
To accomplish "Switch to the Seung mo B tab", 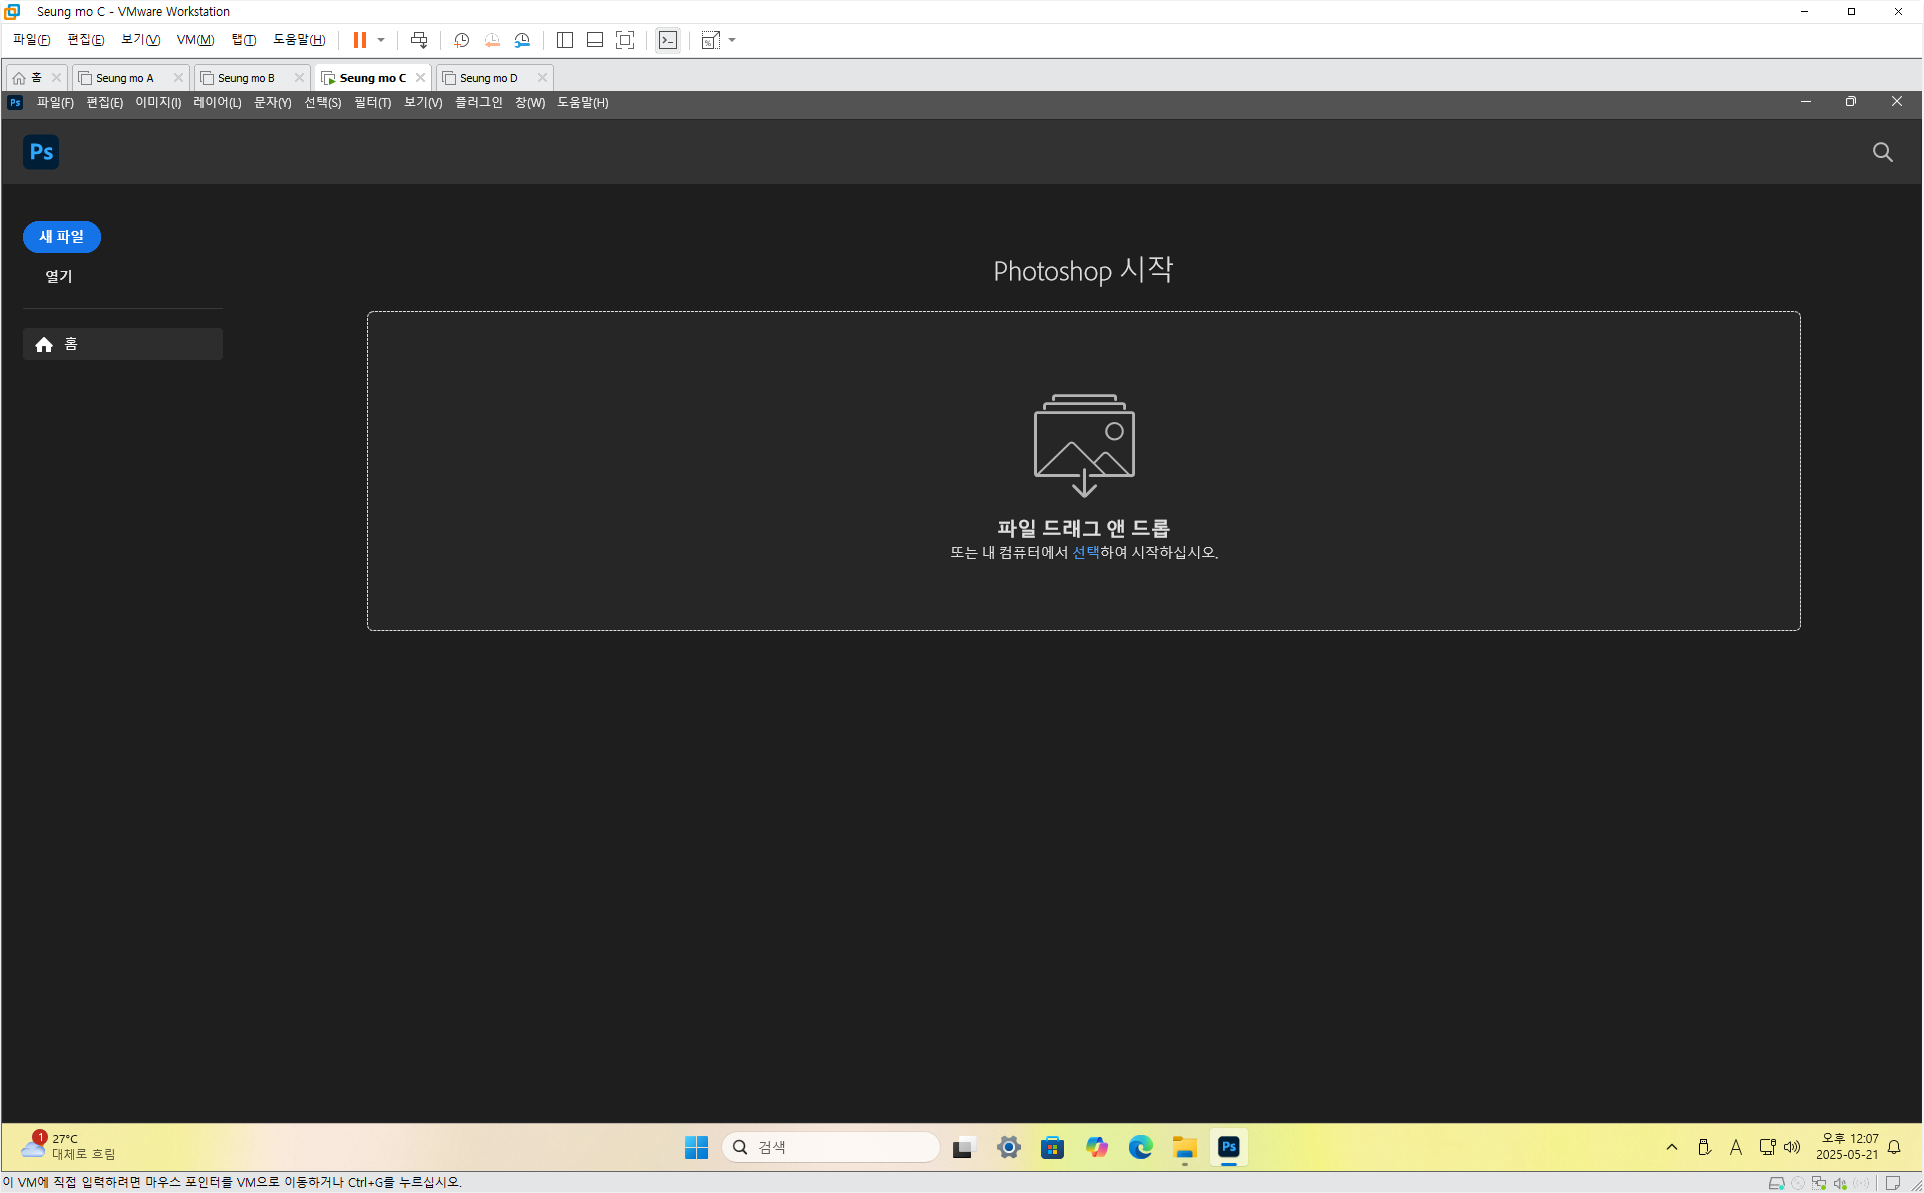I will 246,78.
